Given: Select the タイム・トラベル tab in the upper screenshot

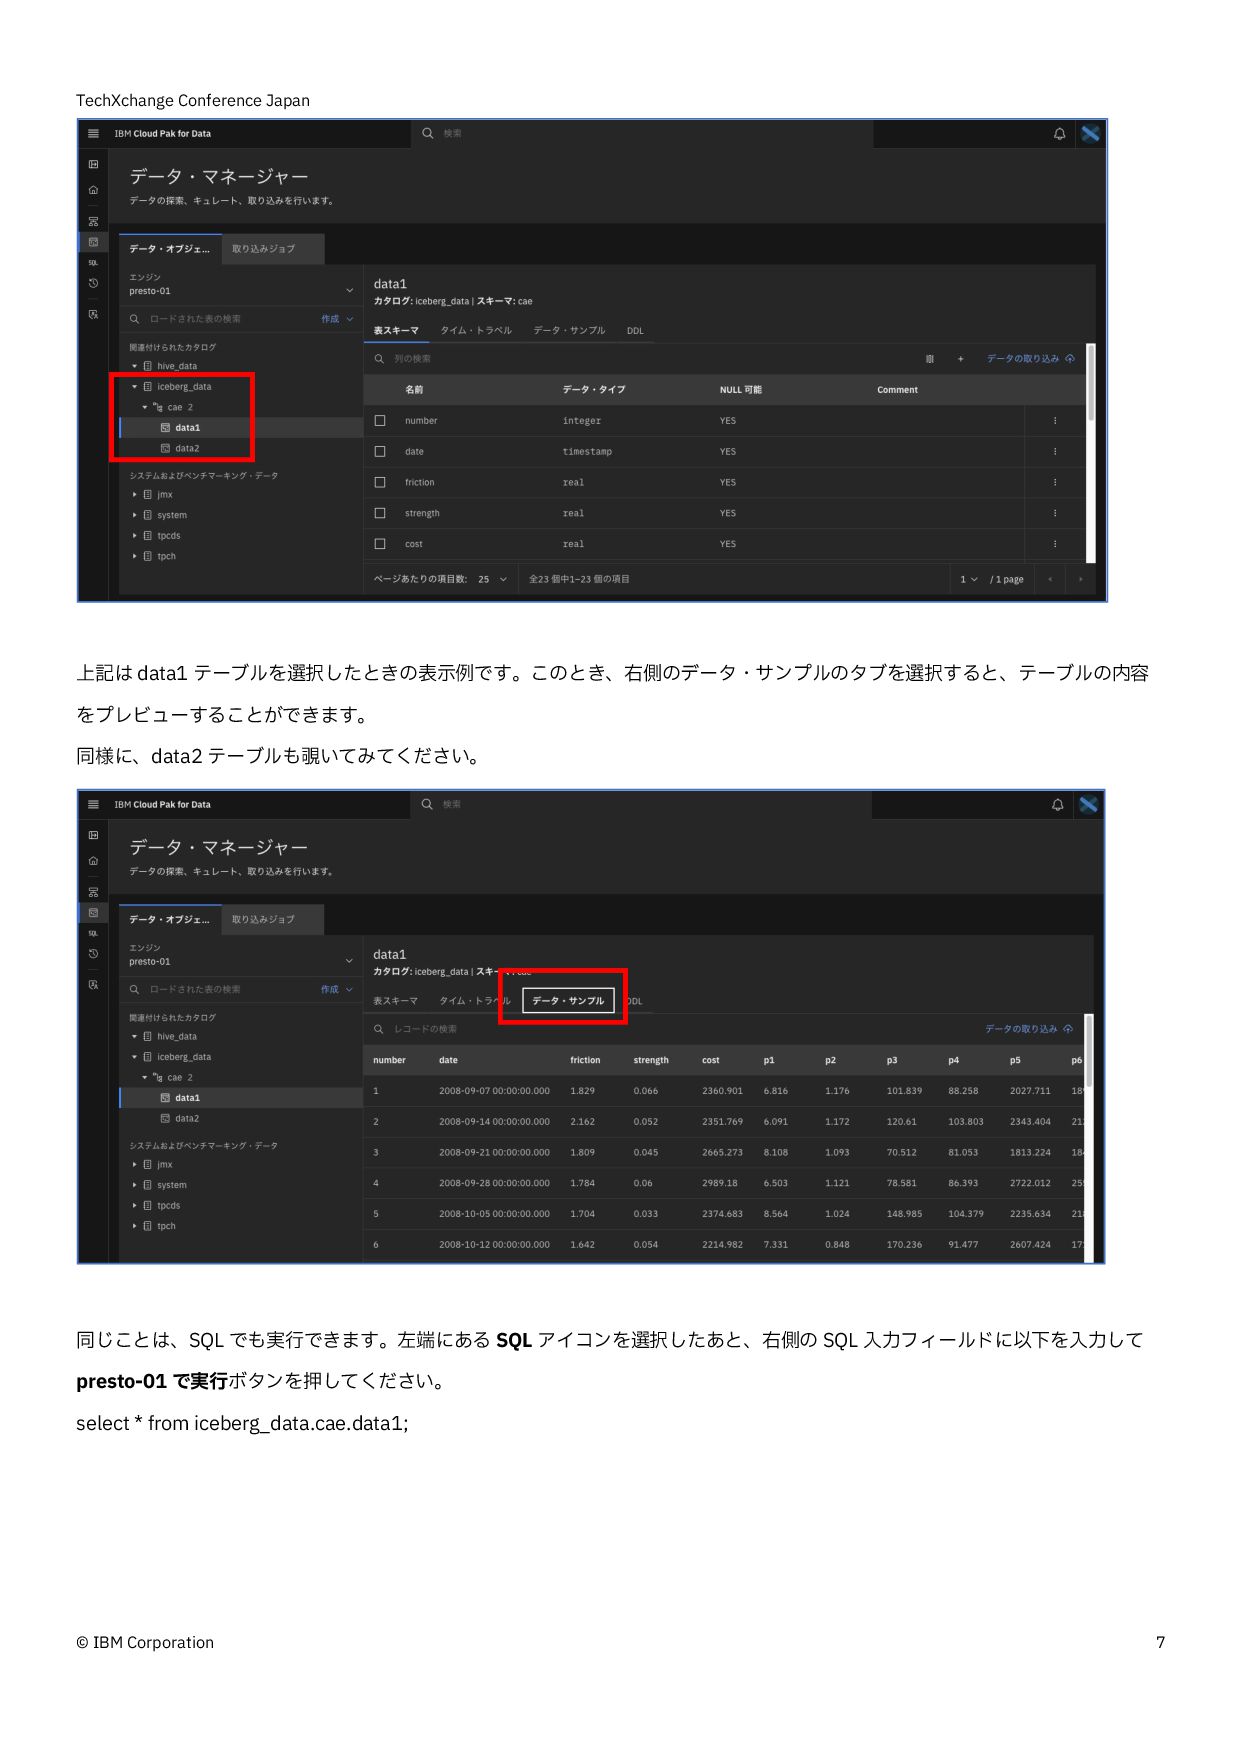Looking at the screenshot, I should 476,331.
